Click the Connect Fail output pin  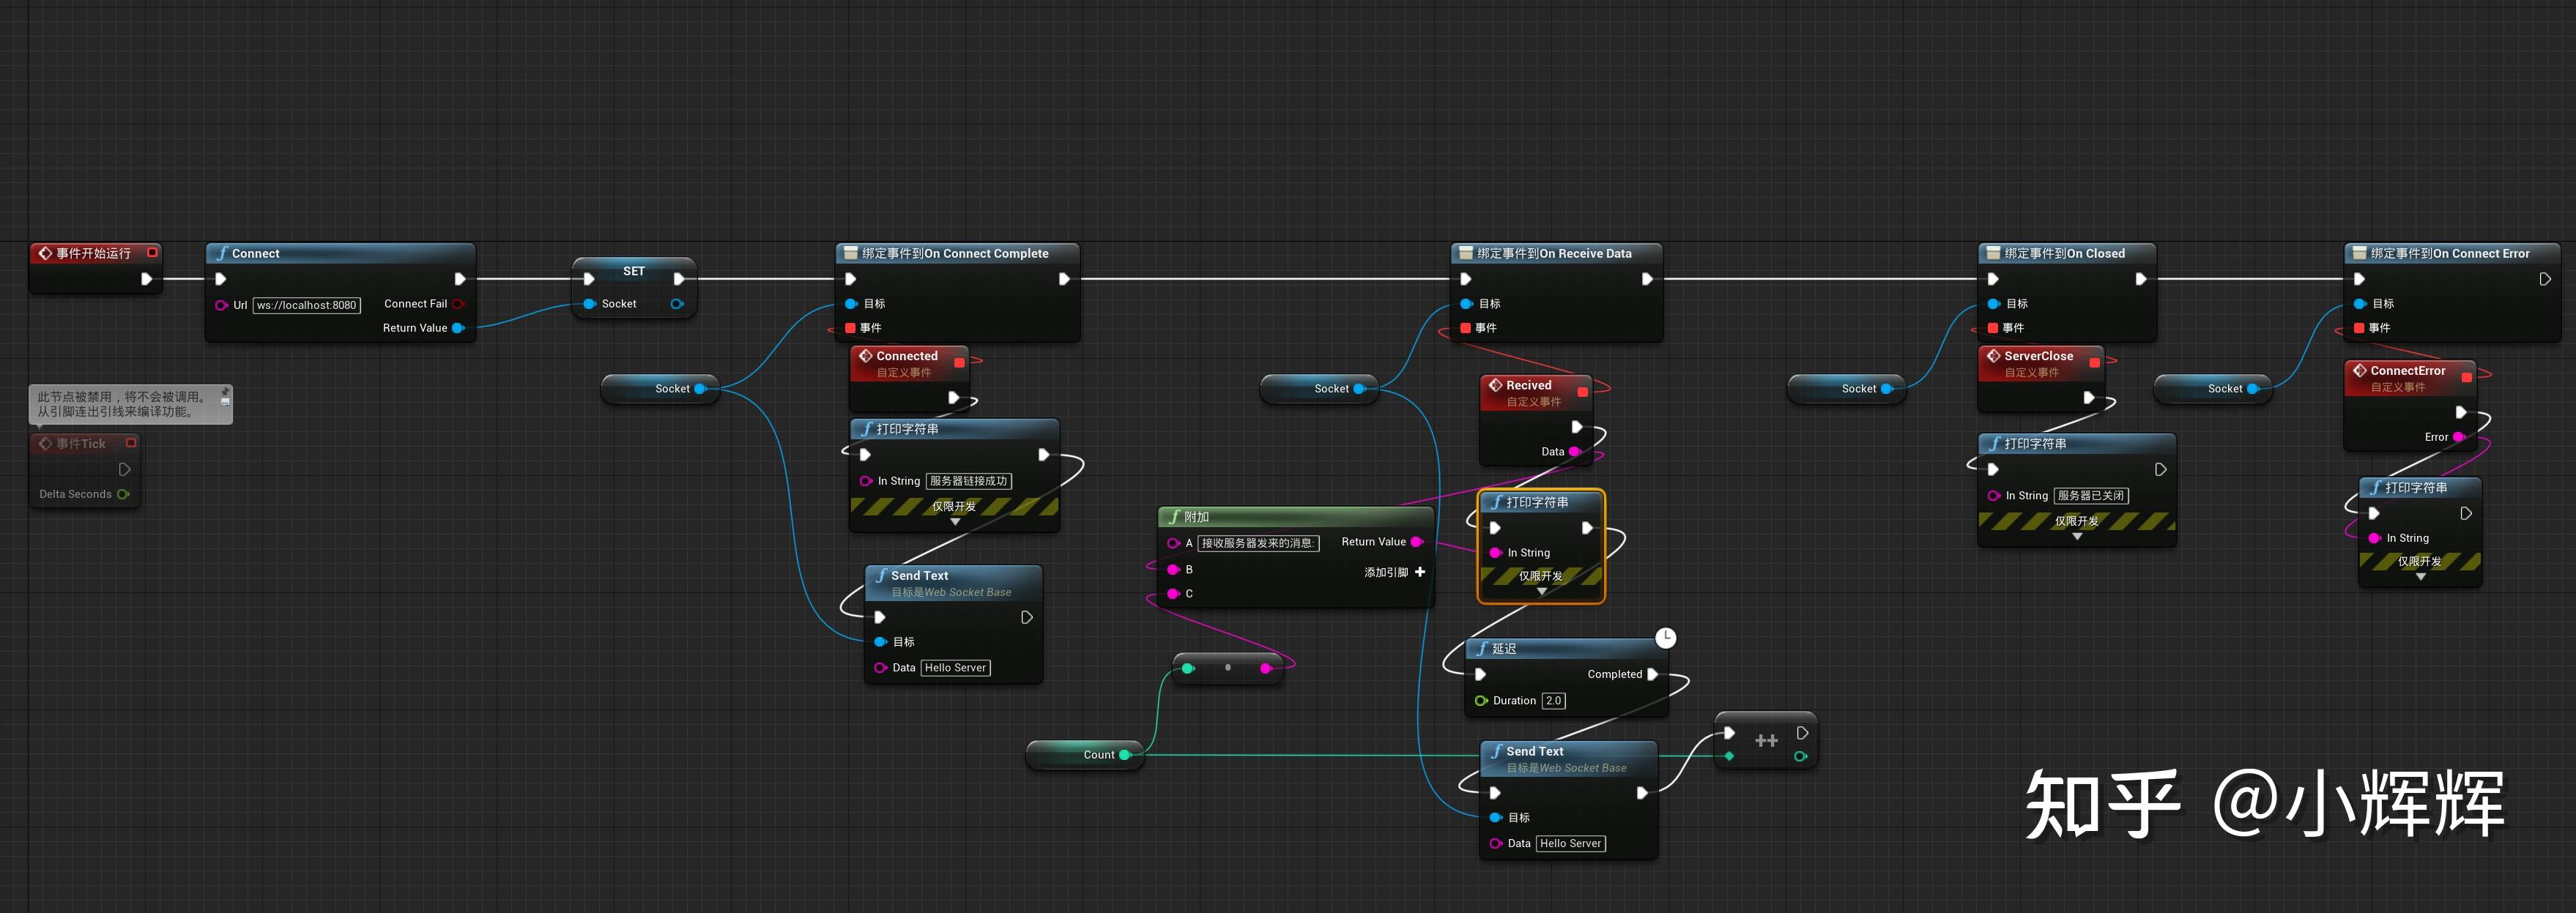tap(458, 304)
